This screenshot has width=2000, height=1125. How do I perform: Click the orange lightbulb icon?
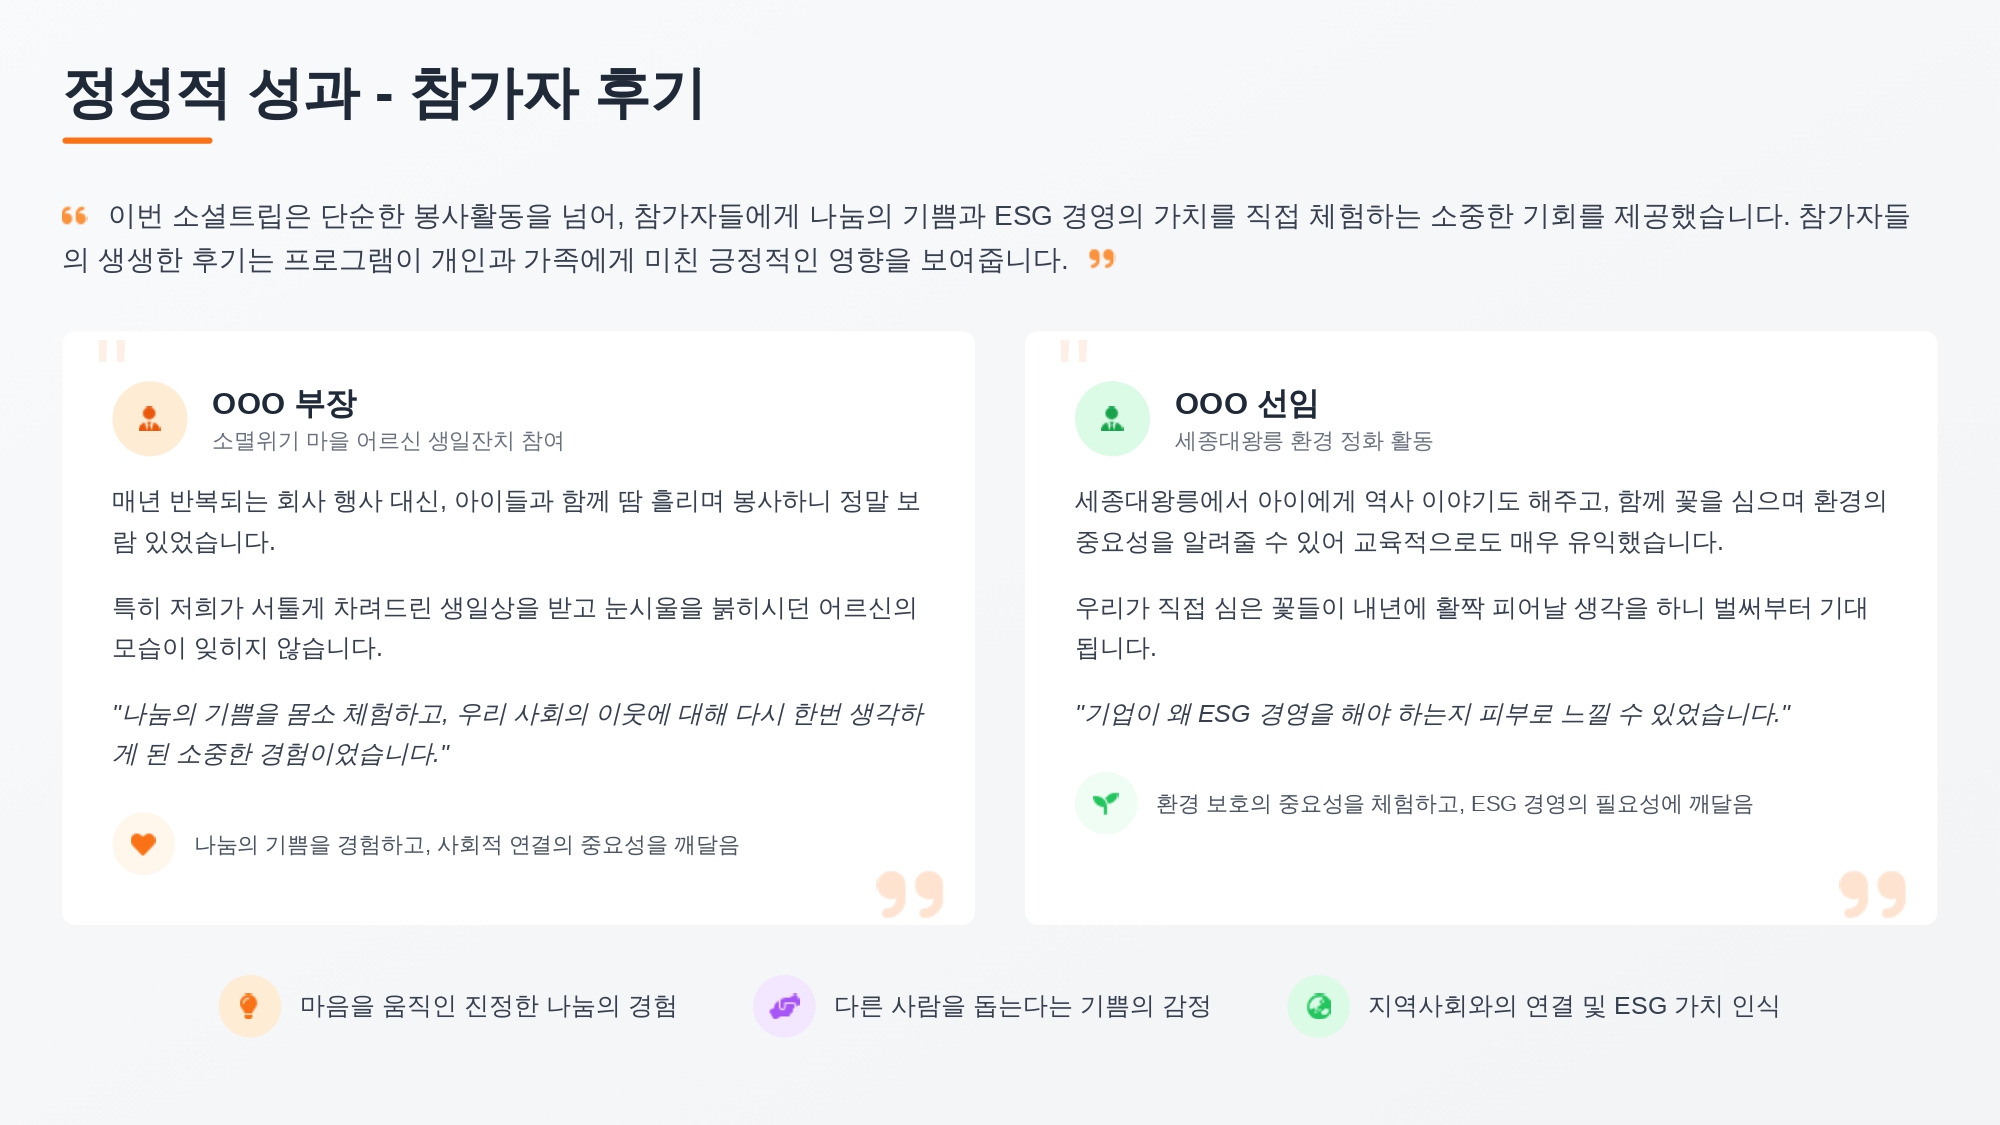tap(249, 1006)
